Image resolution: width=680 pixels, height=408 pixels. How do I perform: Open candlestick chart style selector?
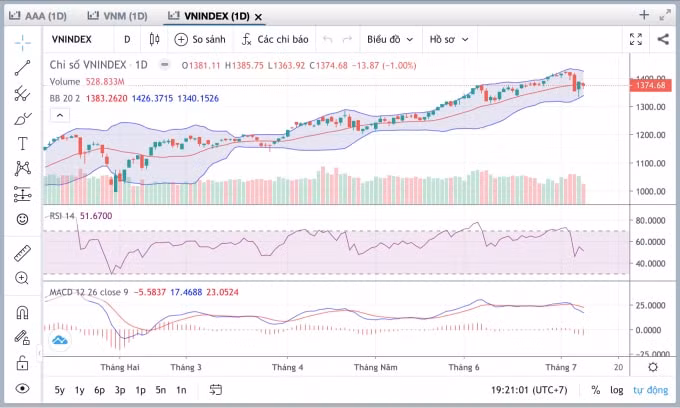click(154, 39)
